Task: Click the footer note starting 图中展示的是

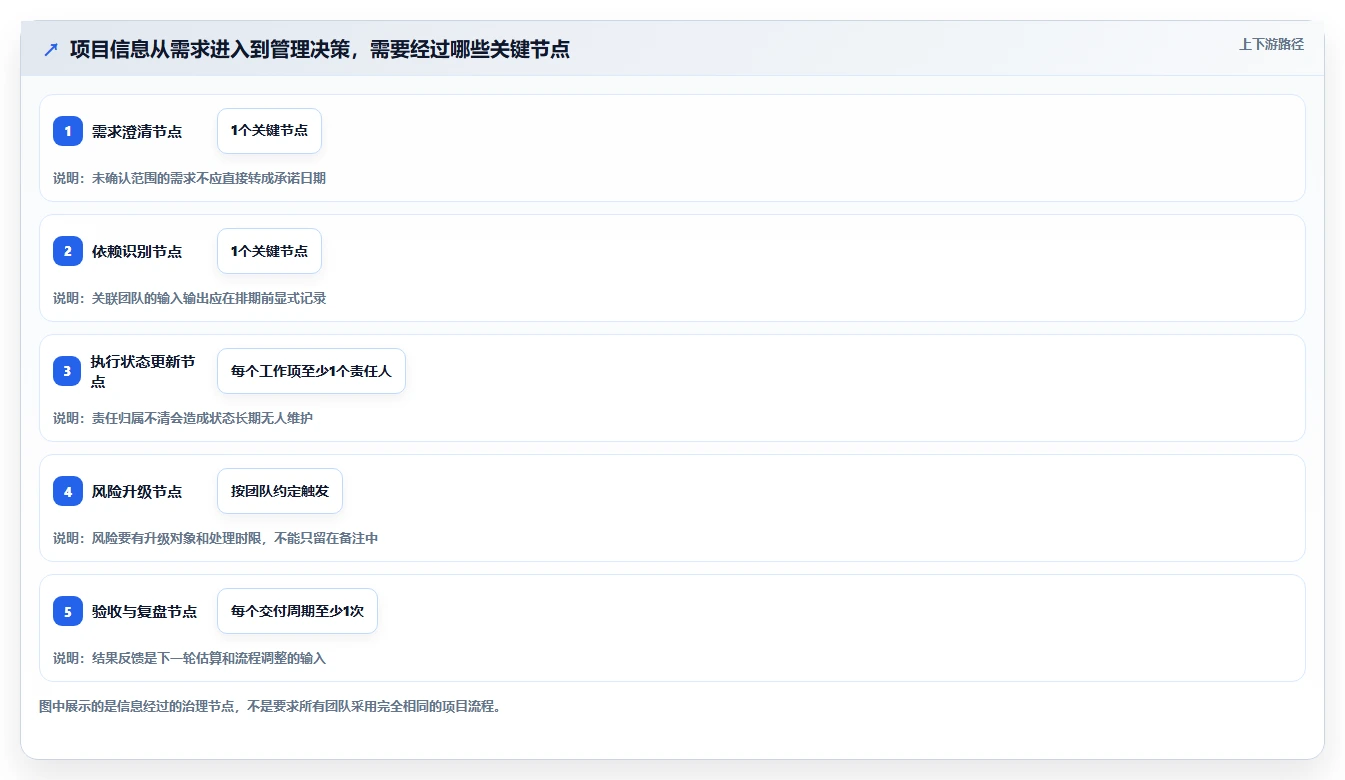Action: coord(269,706)
